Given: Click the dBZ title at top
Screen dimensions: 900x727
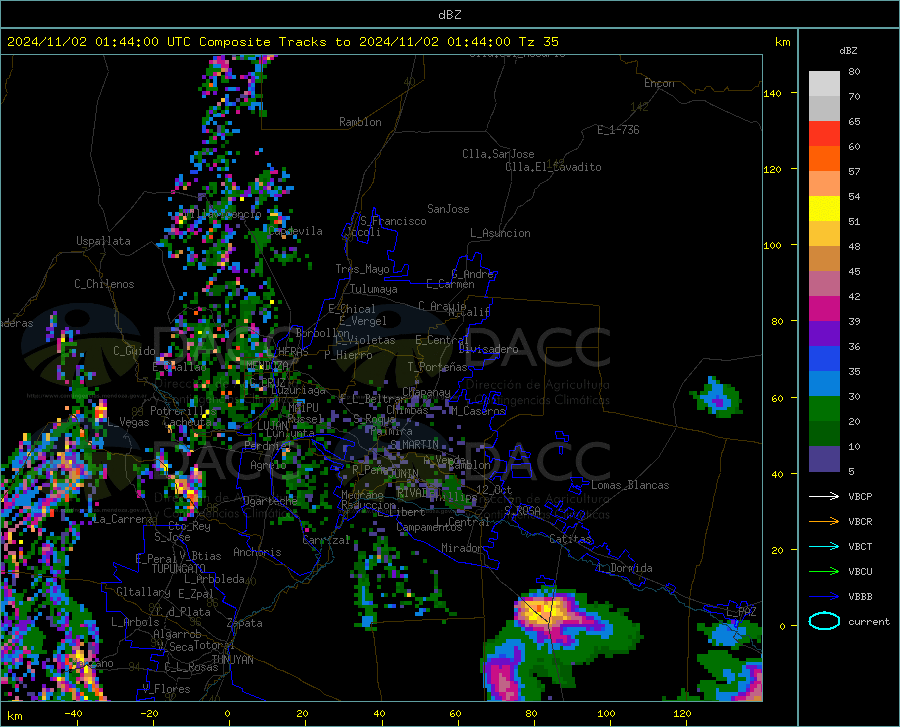Looking at the screenshot, I should click(x=449, y=15).
